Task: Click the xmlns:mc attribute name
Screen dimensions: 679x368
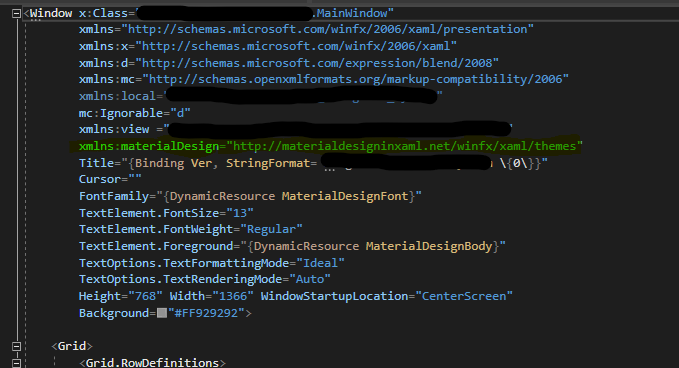Action: pos(107,79)
